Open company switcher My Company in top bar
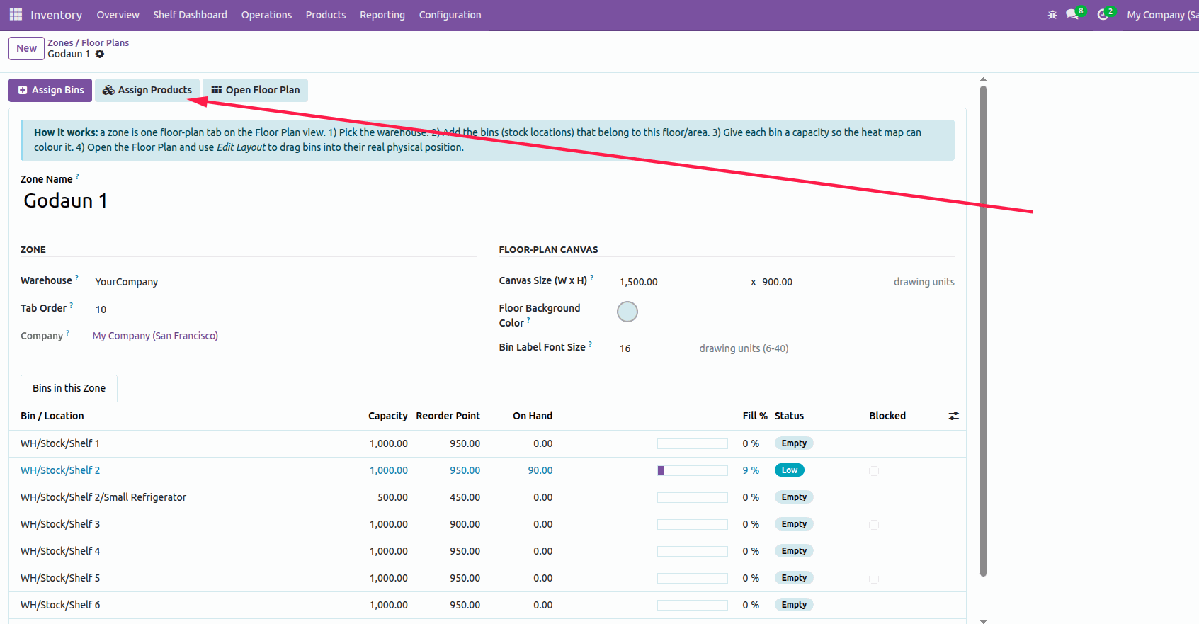The height and width of the screenshot is (624, 1199). click(x=1162, y=15)
